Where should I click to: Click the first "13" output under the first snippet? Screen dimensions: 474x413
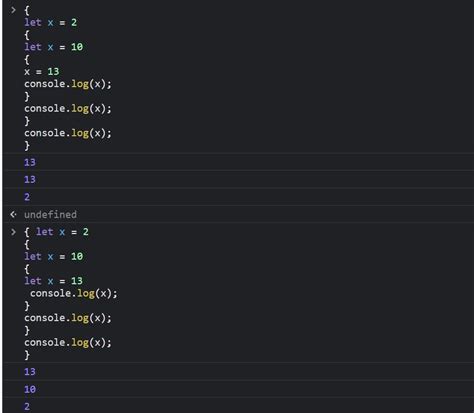click(x=30, y=162)
